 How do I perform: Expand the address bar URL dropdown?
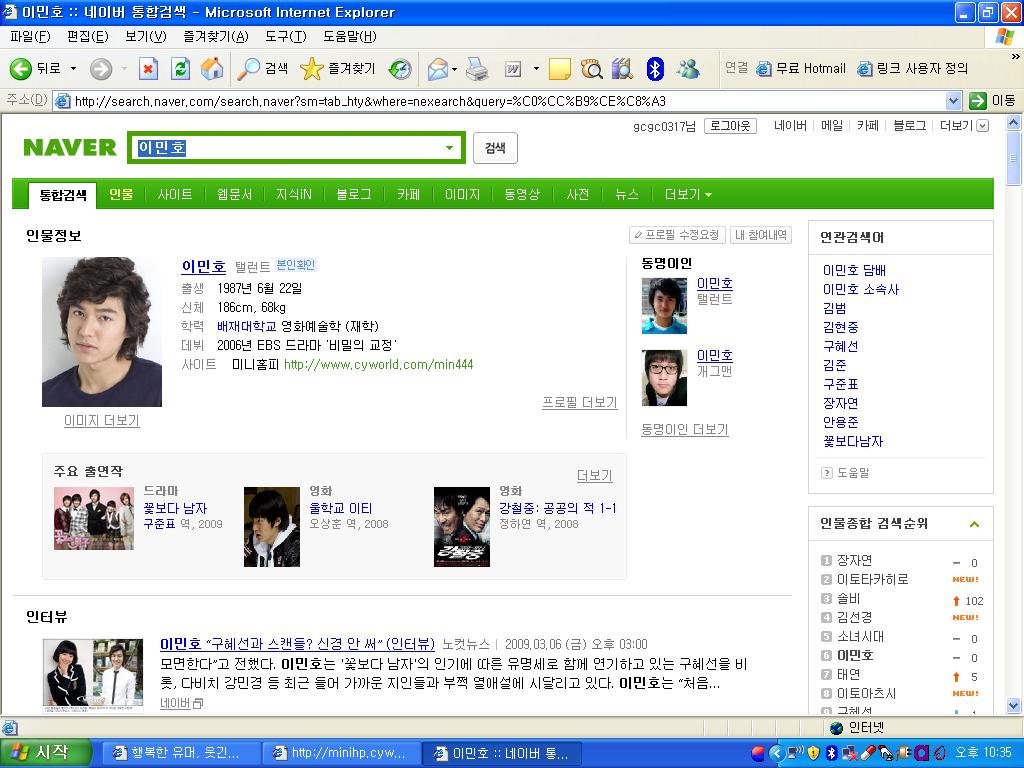(953, 100)
